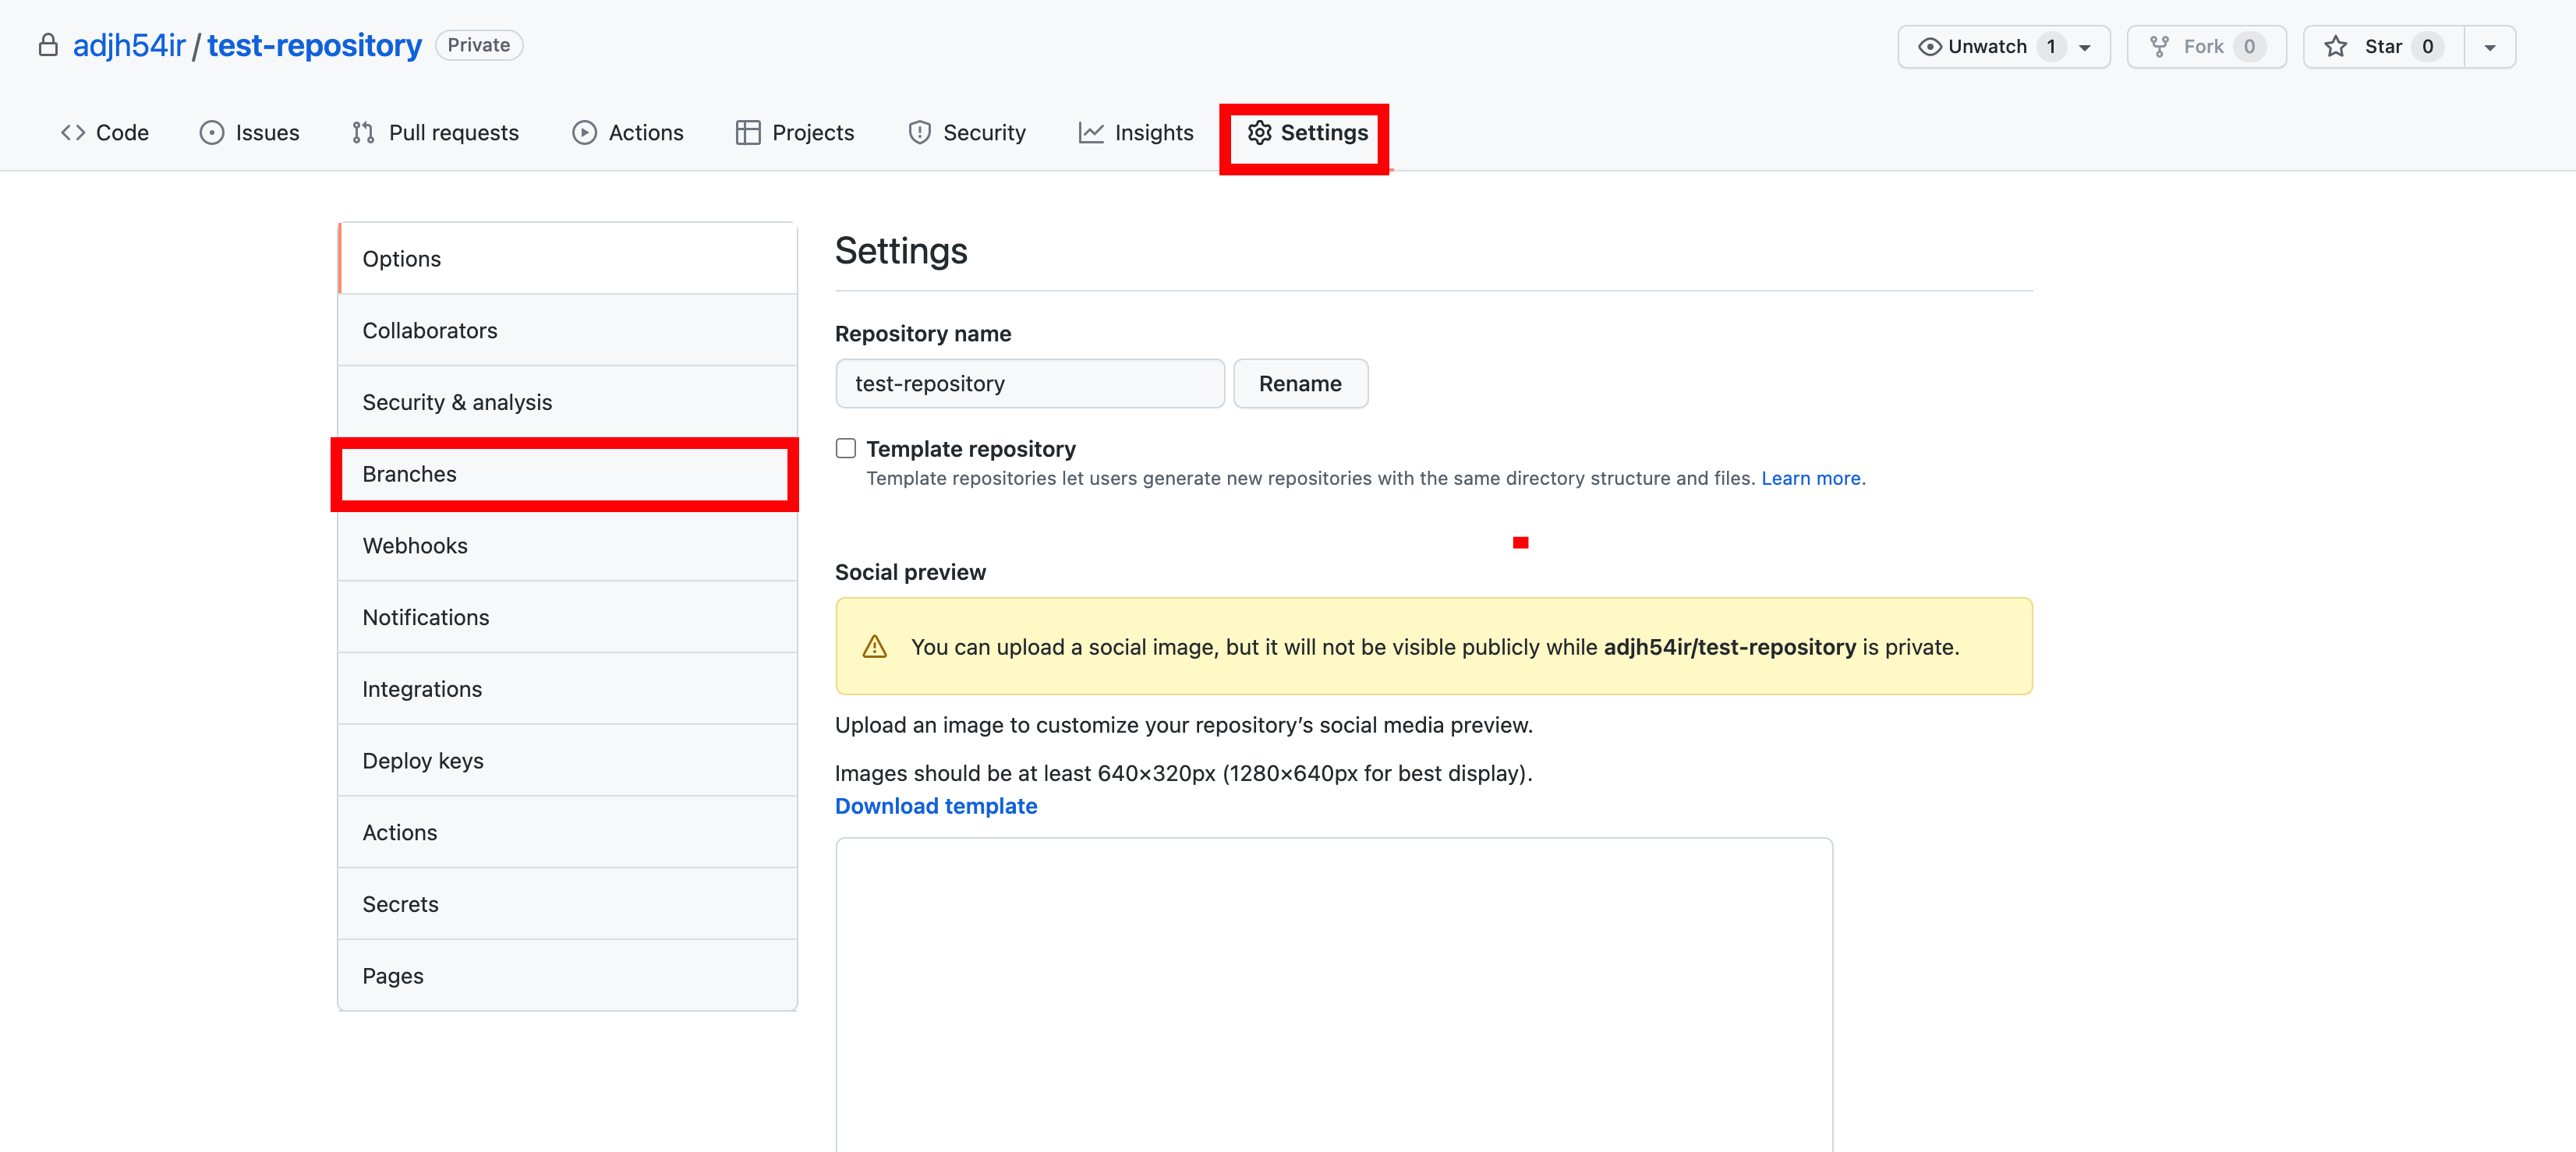
Task: Enable the Template repository checkbox
Action: [x=846, y=448]
